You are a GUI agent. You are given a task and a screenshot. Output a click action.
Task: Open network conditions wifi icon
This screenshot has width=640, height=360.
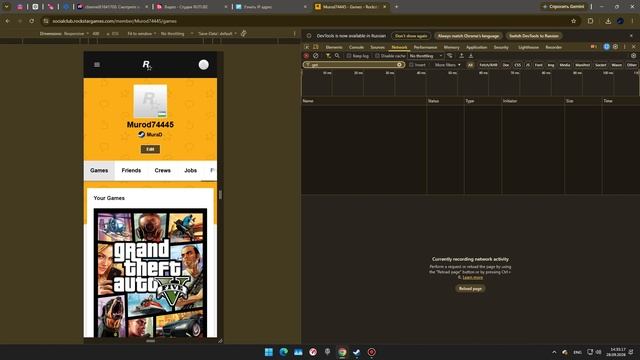[x=450, y=56]
